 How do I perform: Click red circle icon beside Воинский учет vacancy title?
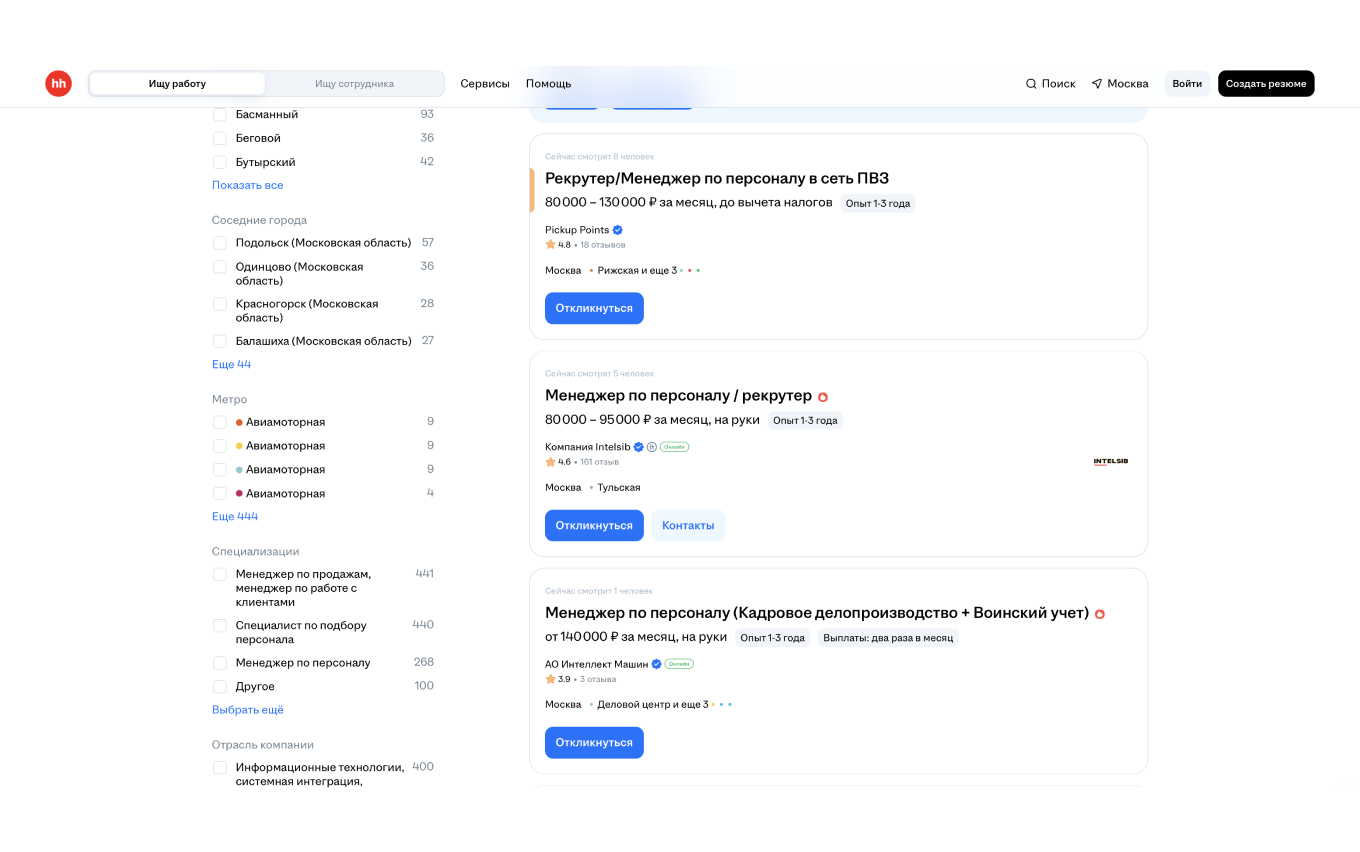tap(1100, 614)
